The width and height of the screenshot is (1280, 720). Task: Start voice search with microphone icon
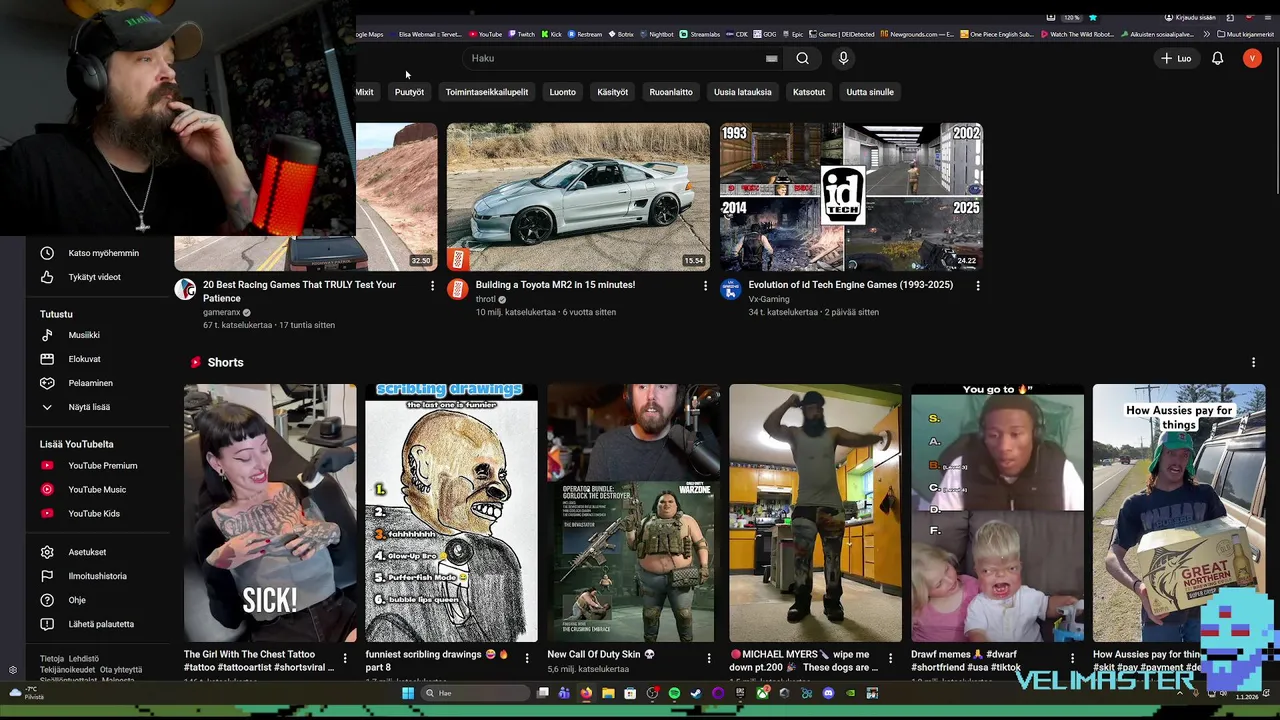point(843,58)
